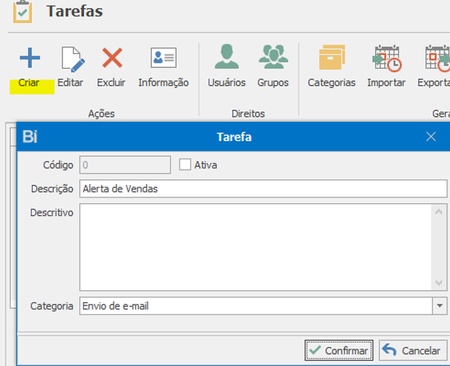The width and height of the screenshot is (450, 366).
Task: Click inside the Descritivo text area
Action: (x=255, y=247)
